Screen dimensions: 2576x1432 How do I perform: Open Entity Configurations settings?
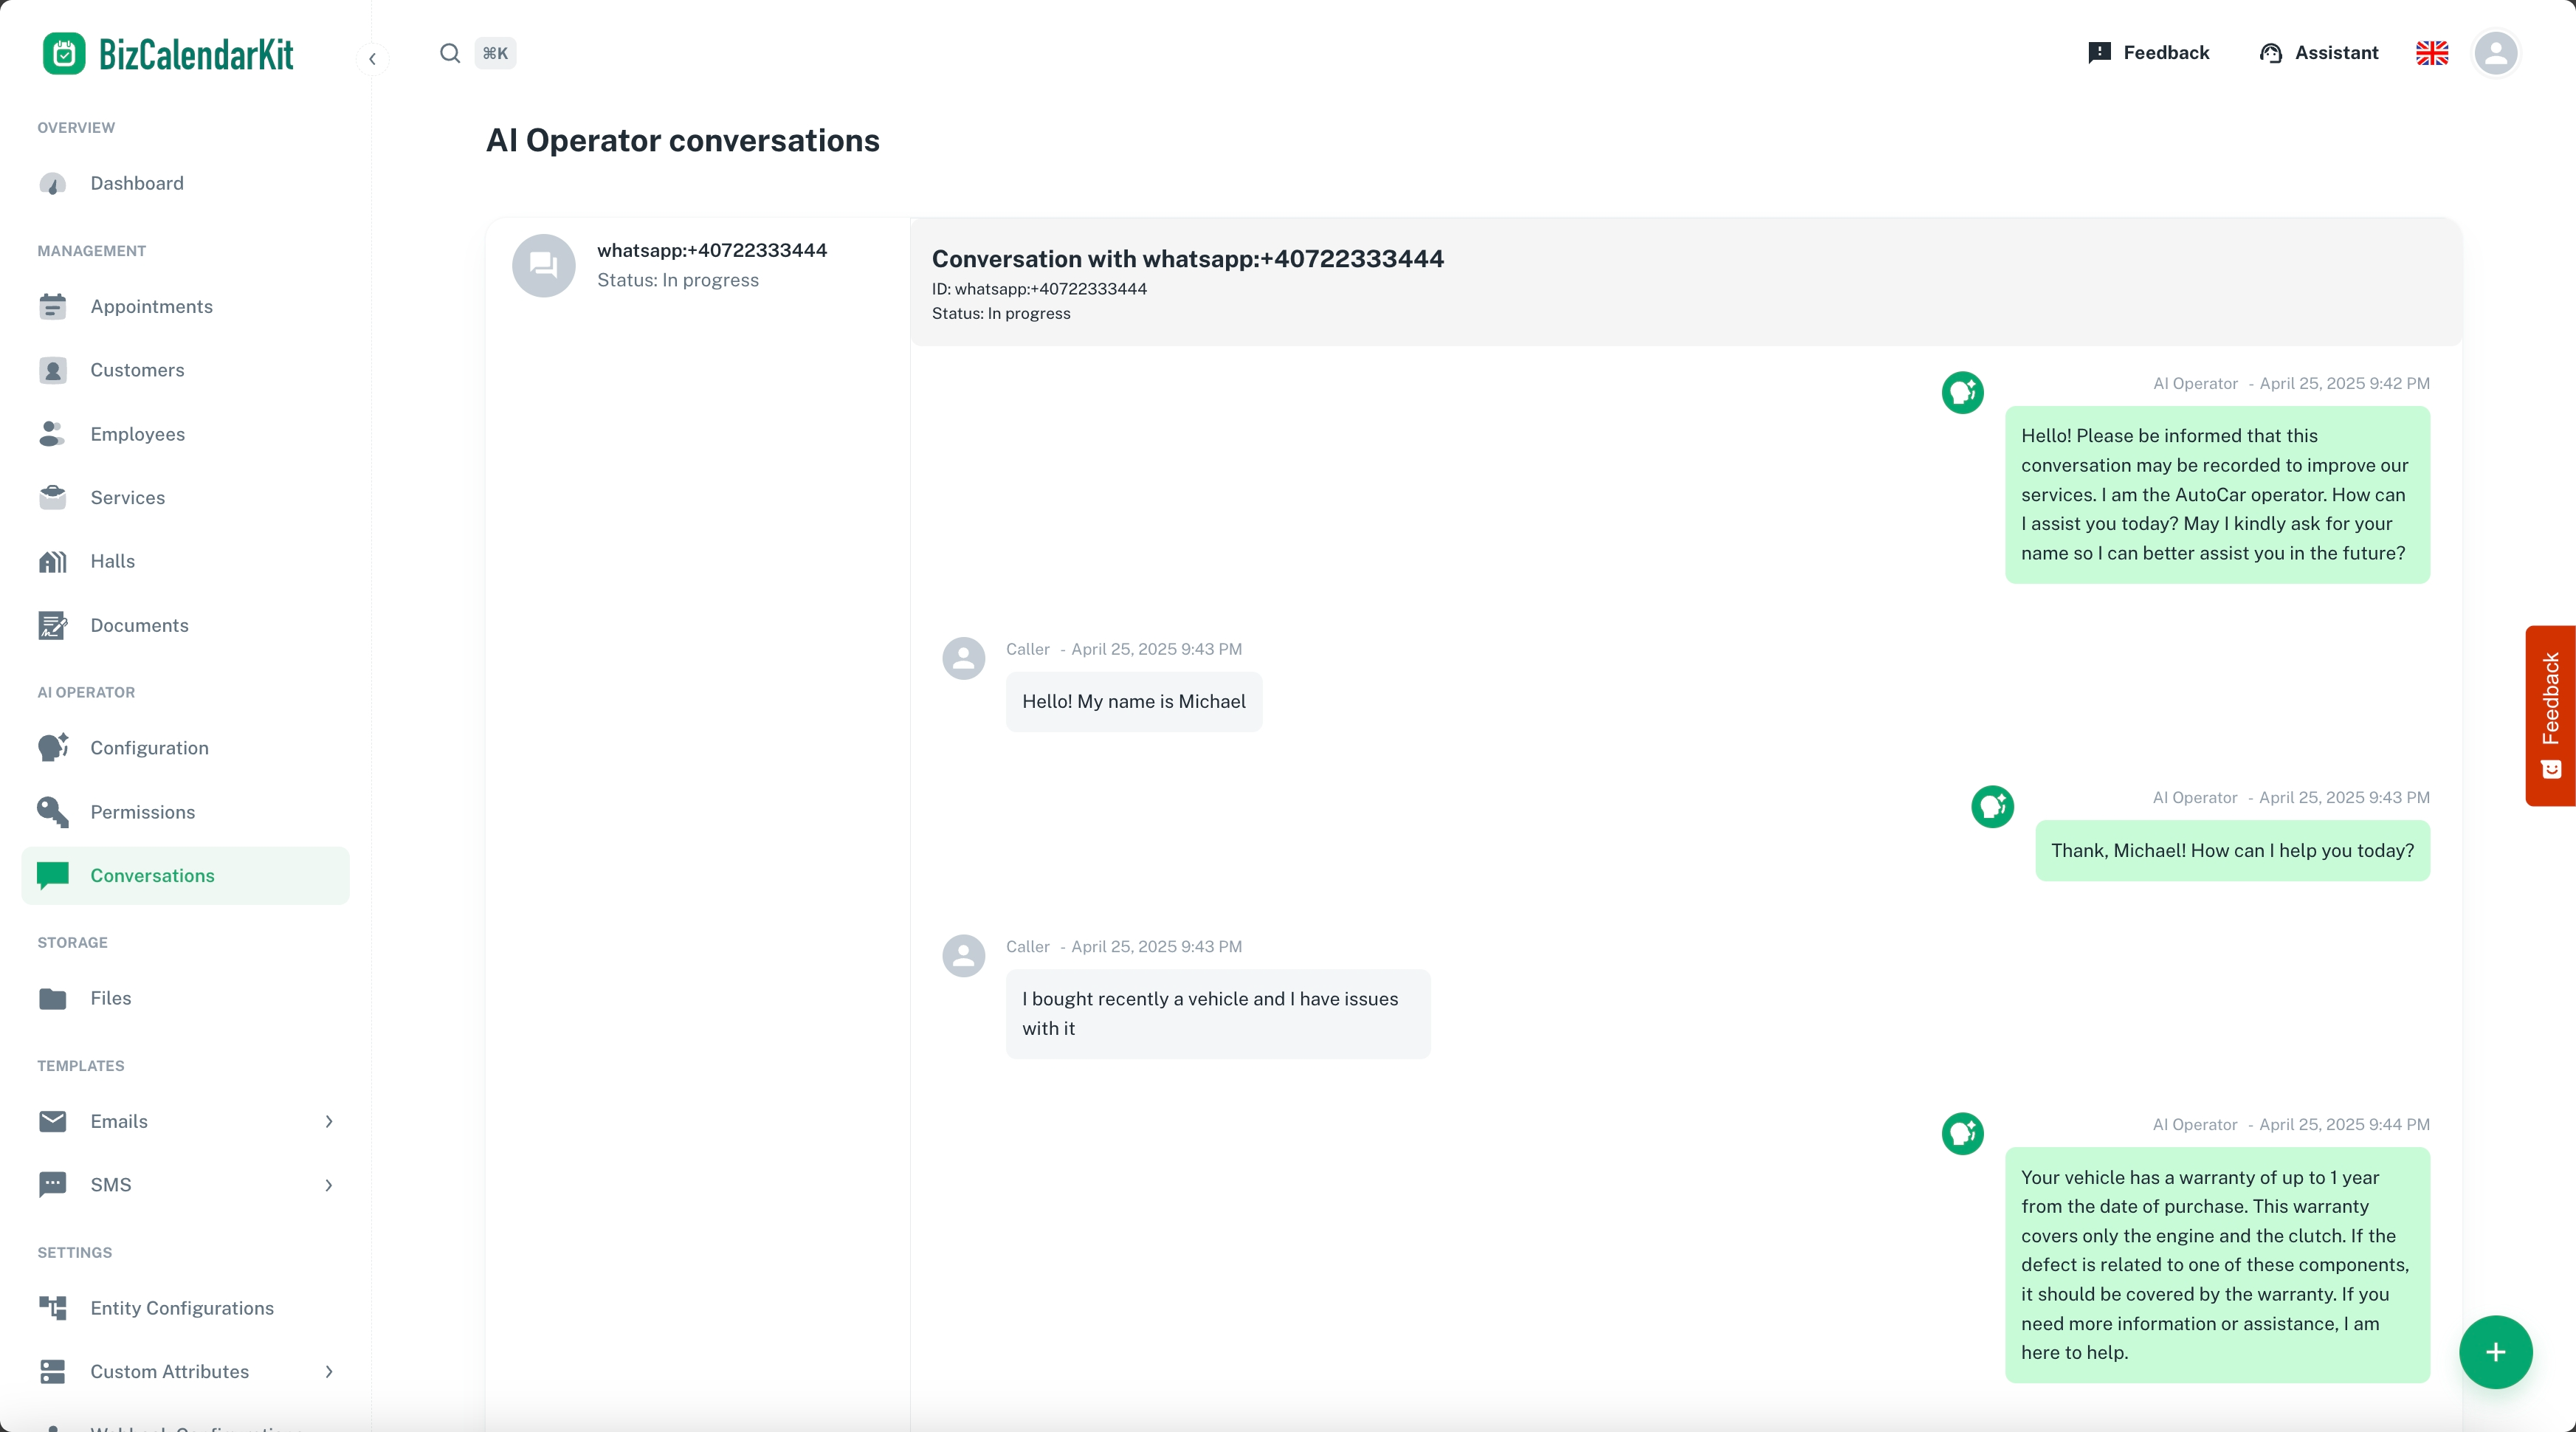(x=181, y=1308)
